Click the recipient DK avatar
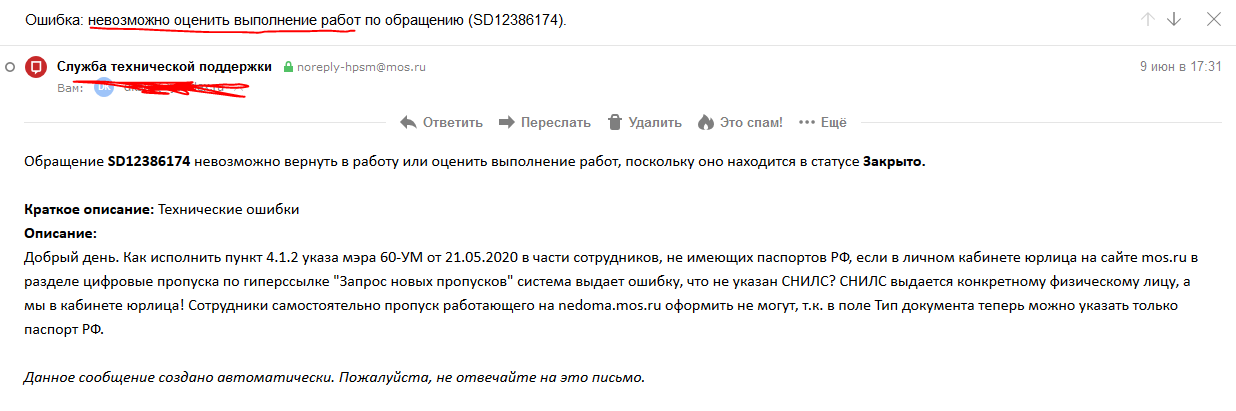This screenshot has width=1236, height=411. pos(103,87)
